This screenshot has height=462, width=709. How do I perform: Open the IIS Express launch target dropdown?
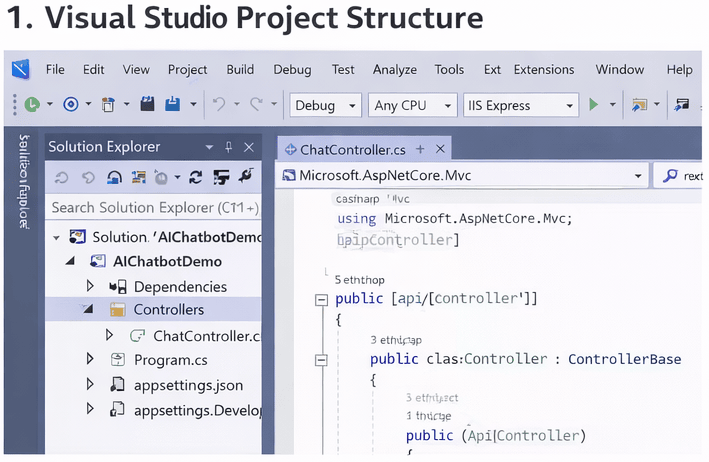point(521,105)
